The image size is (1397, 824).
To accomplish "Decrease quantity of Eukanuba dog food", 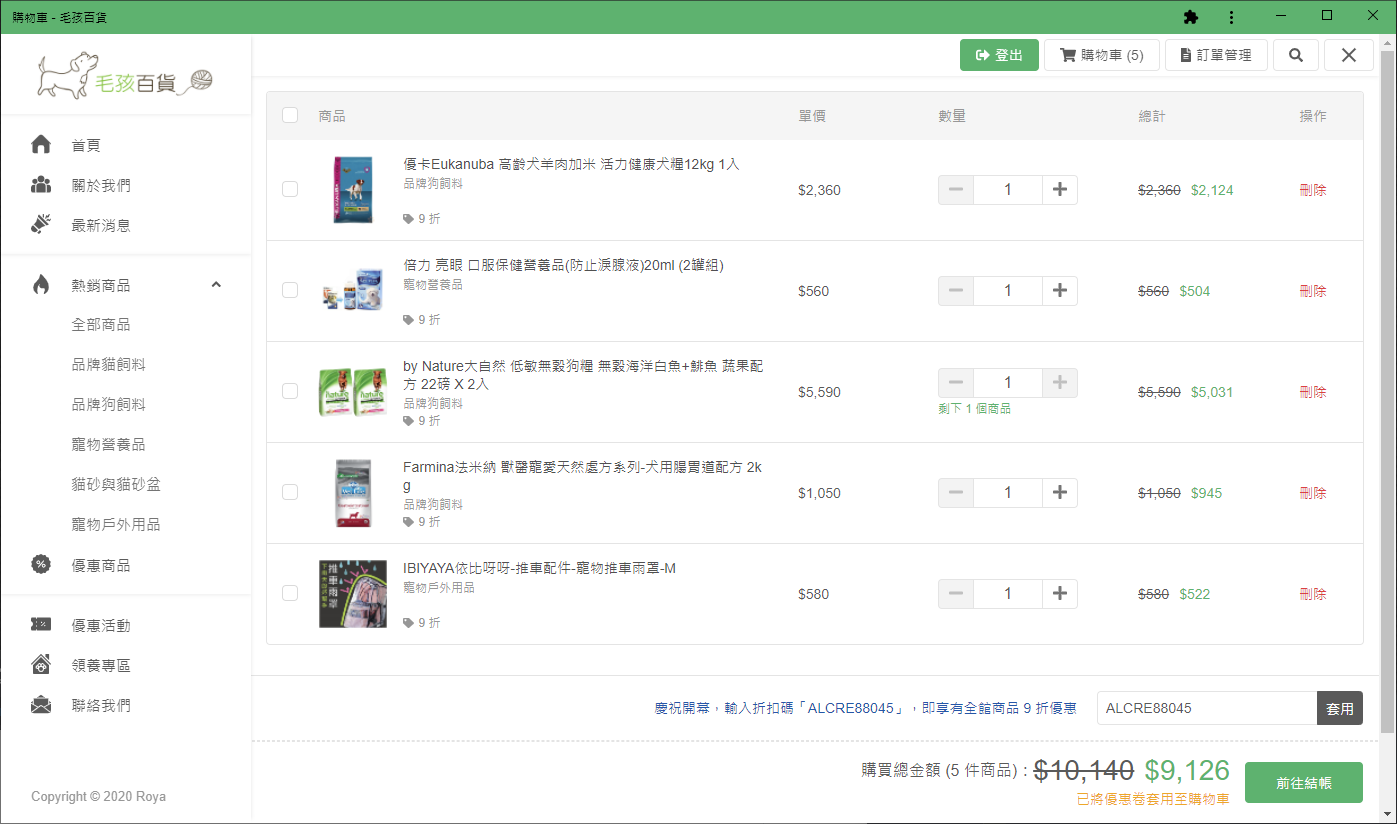I will tap(956, 190).
